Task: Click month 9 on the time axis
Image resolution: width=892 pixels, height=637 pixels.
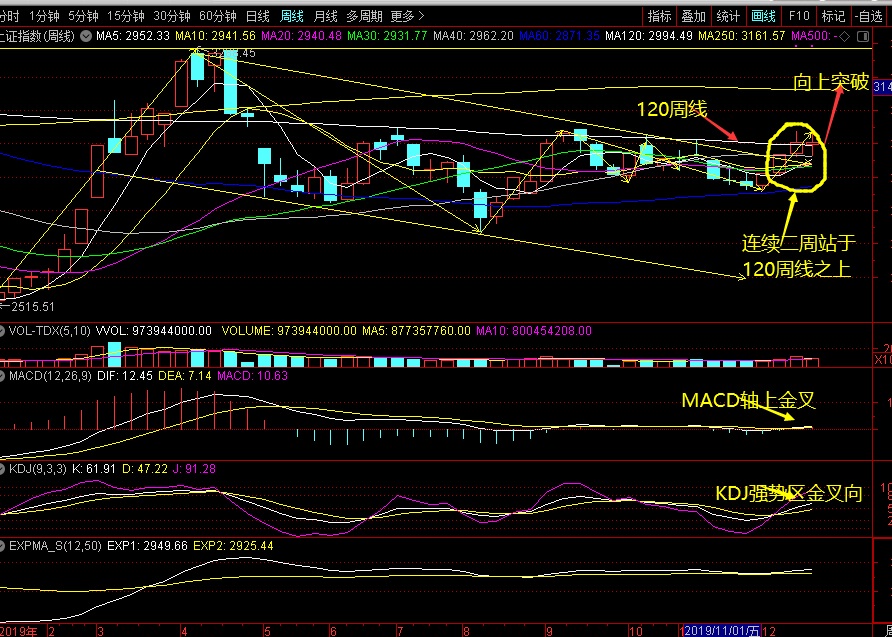Action: pyautogui.click(x=549, y=631)
